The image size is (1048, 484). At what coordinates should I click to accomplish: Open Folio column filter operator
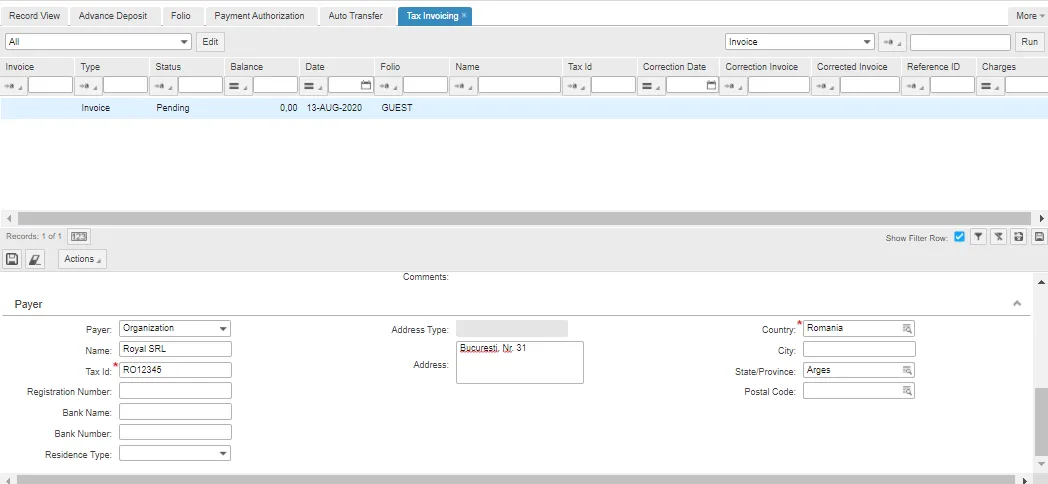[x=388, y=86]
